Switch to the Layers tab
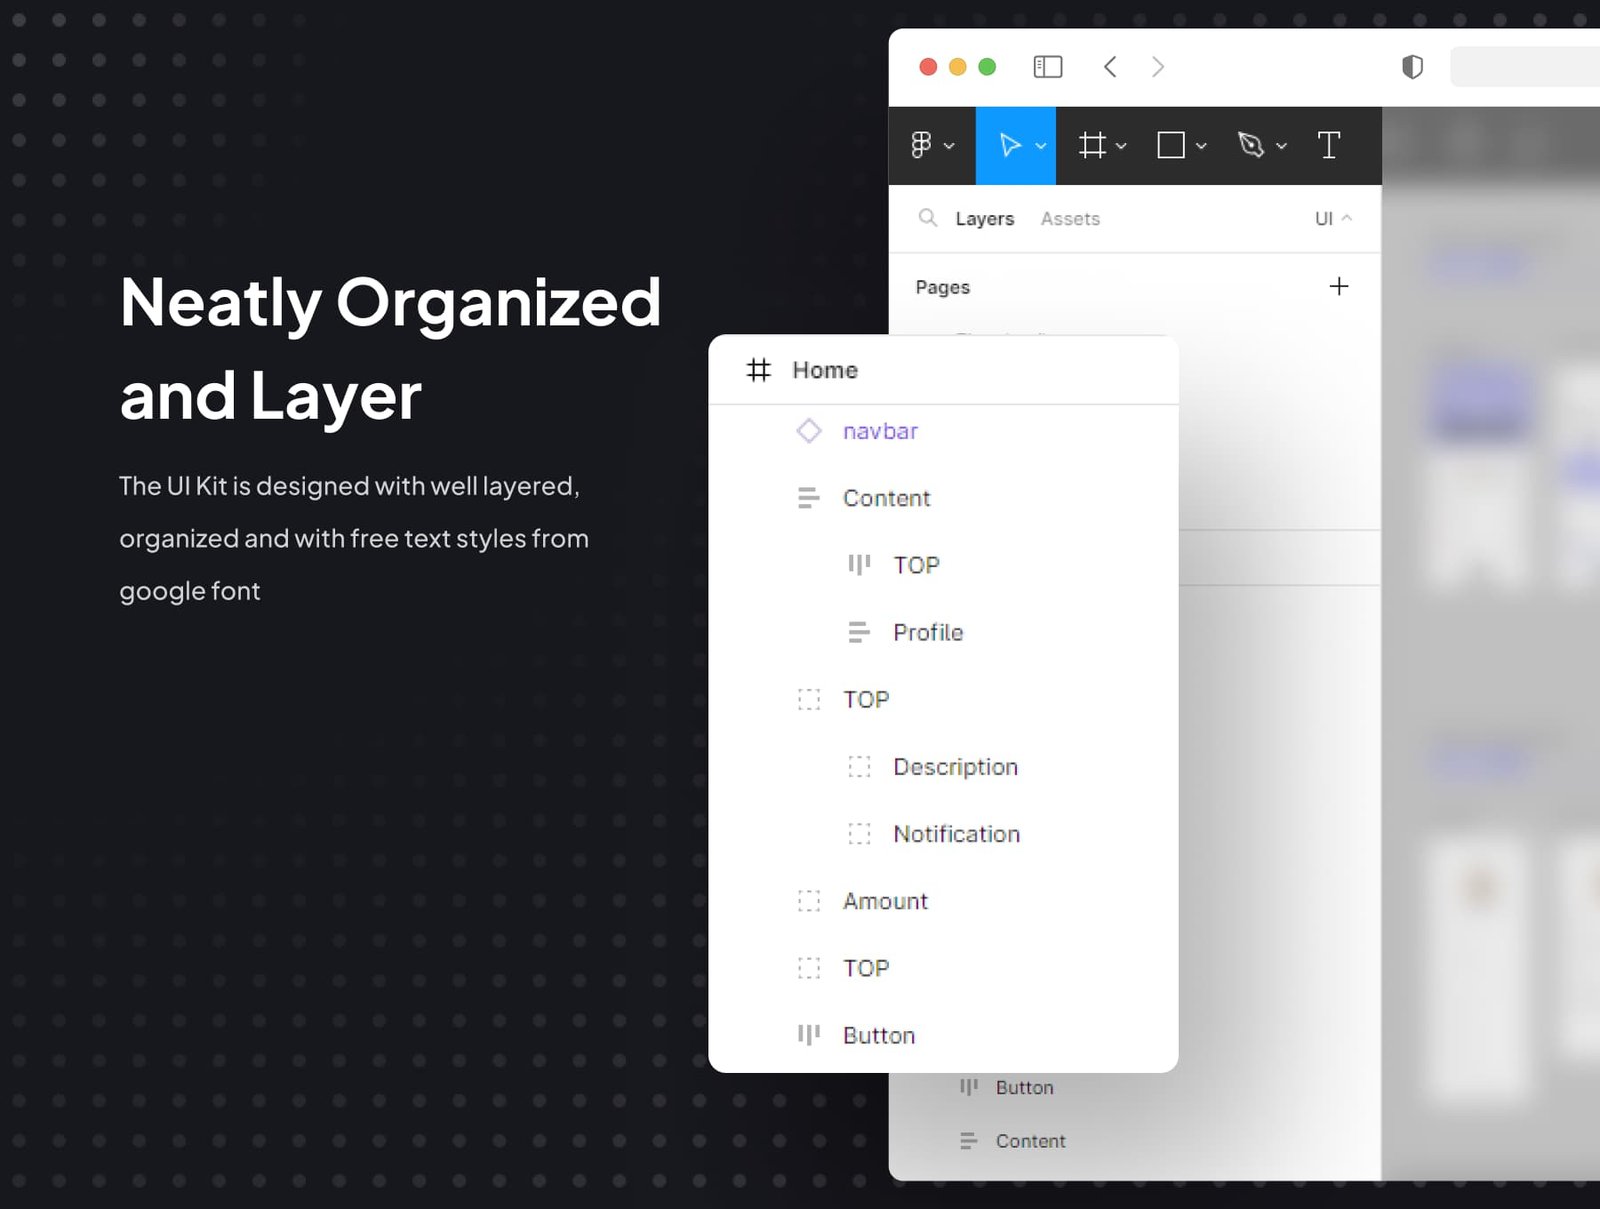Viewport: 1600px width, 1209px height. point(984,219)
